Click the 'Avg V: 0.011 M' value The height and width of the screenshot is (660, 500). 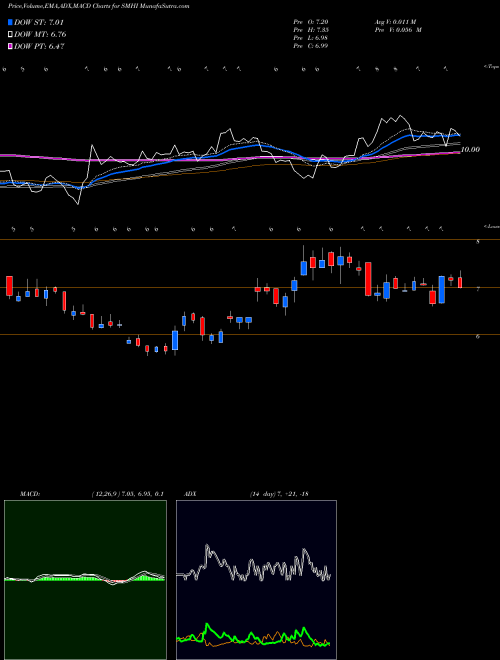pyautogui.click(x=395, y=21)
